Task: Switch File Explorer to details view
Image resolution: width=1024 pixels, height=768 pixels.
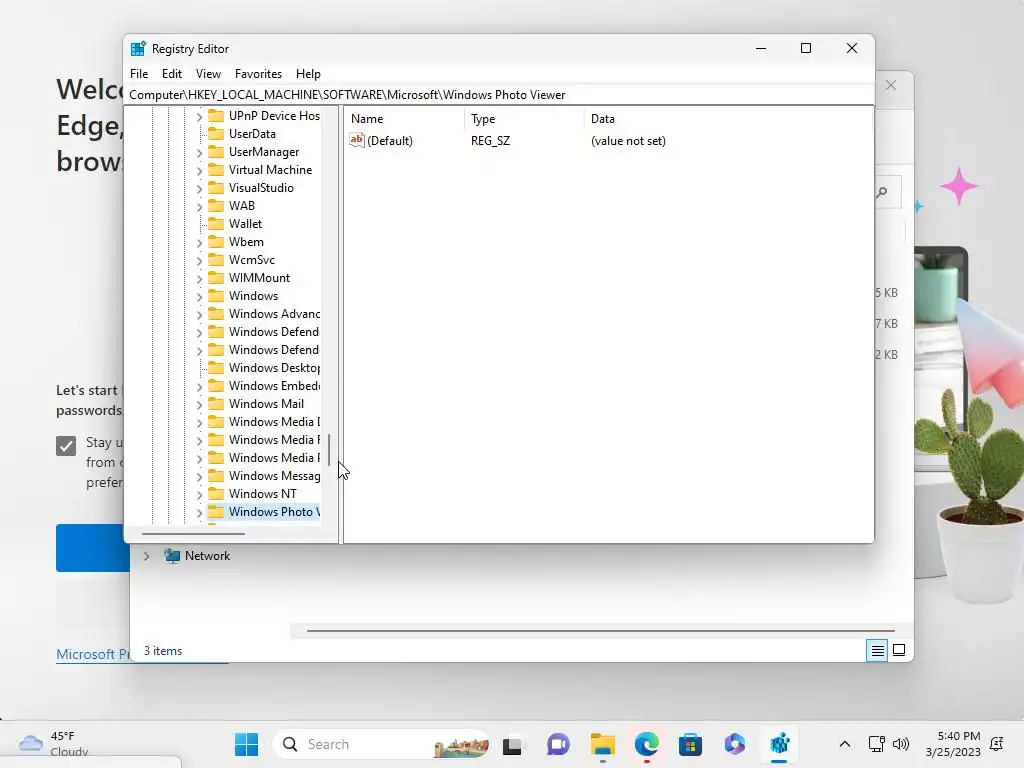Action: [x=877, y=650]
